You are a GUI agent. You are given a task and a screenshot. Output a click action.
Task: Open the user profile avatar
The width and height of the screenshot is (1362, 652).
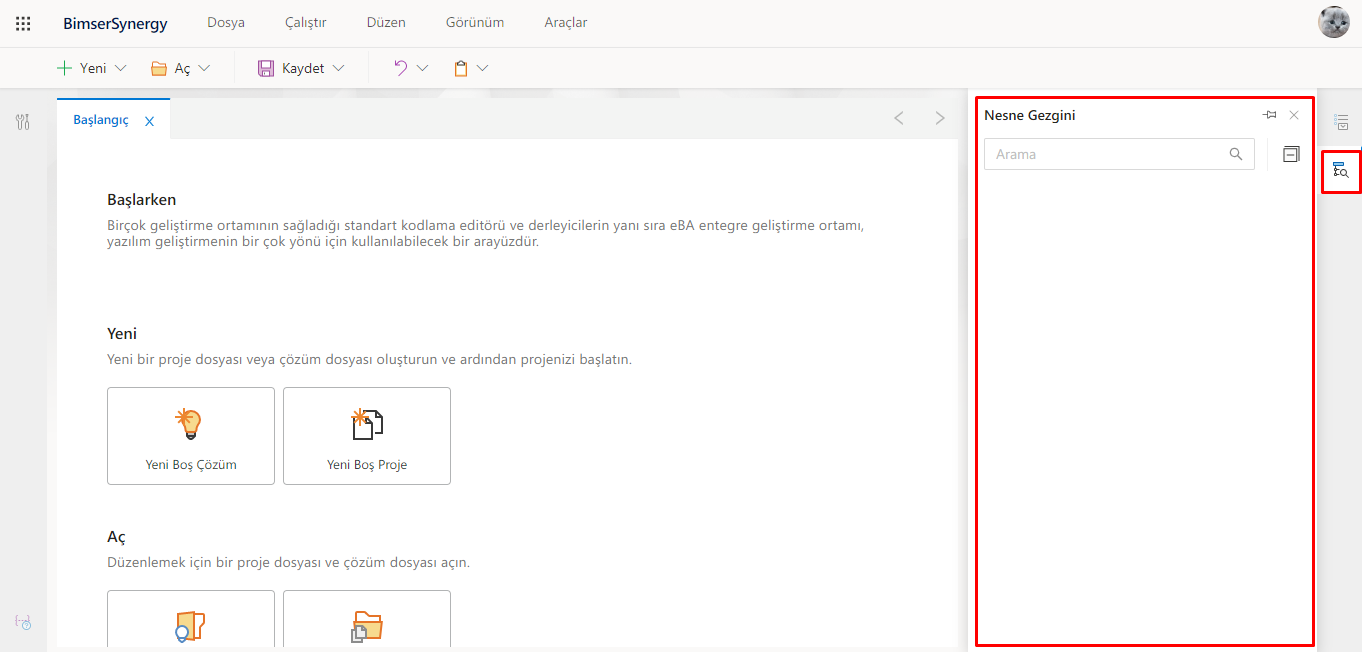click(x=1334, y=22)
